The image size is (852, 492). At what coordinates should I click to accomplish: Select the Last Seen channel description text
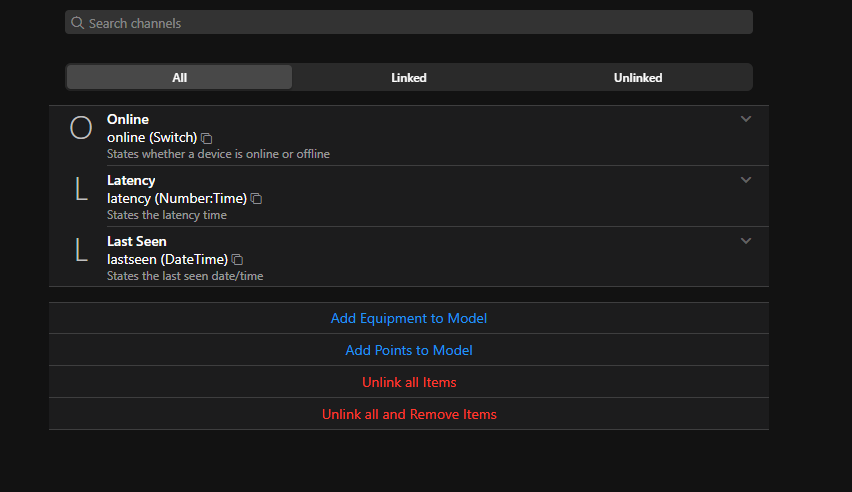[185, 276]
